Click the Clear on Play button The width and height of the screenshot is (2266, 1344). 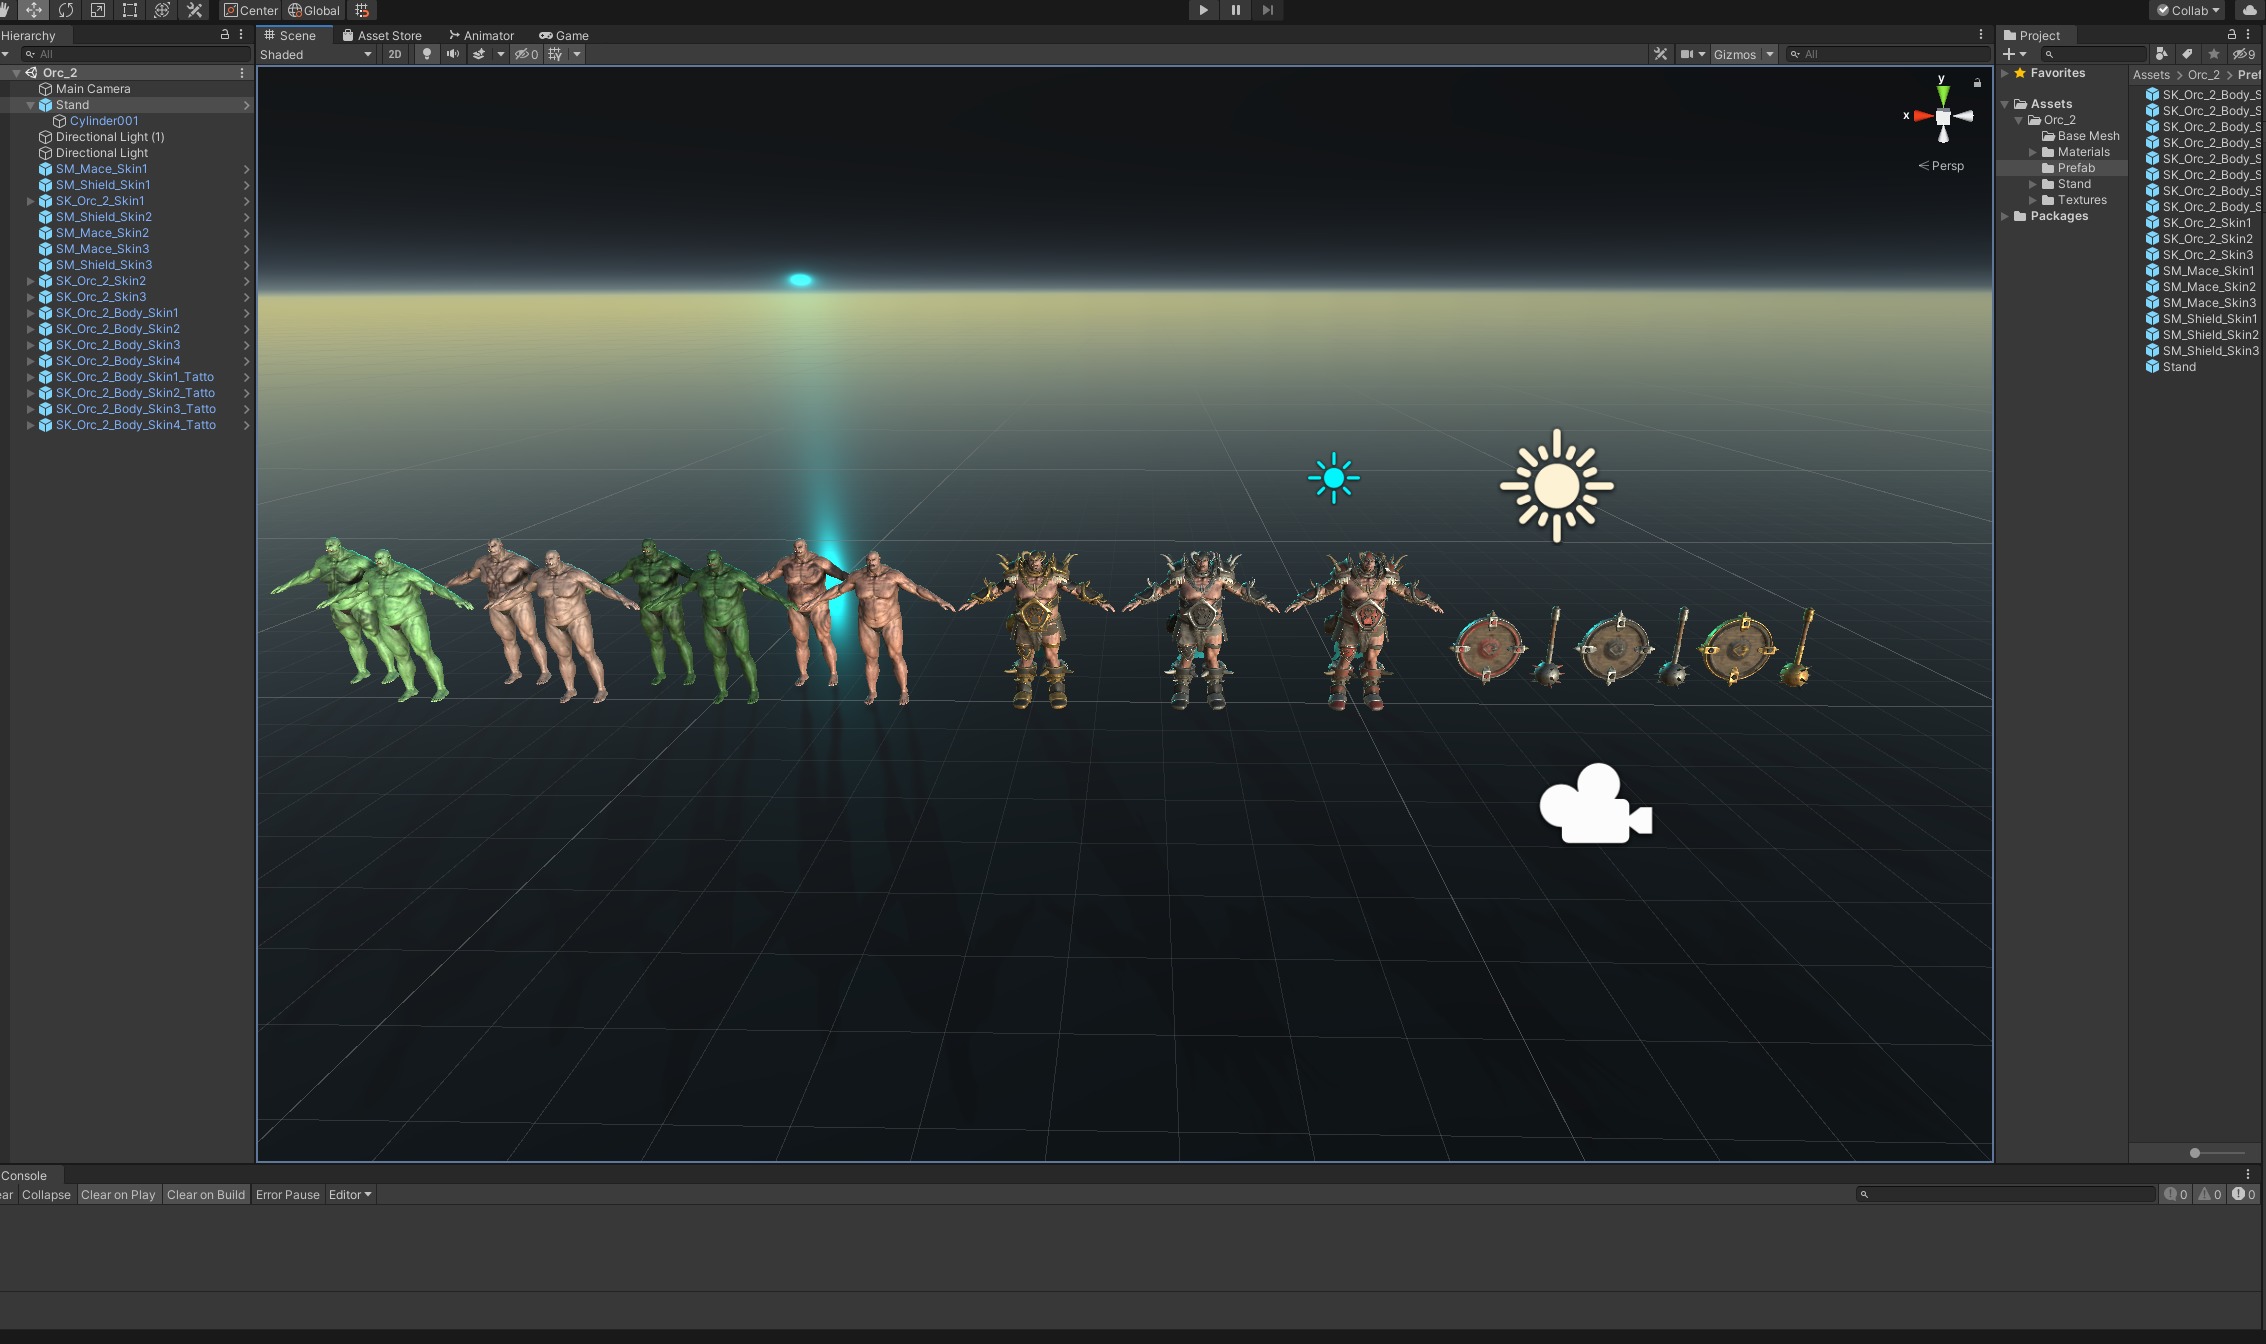[118, 1194]
